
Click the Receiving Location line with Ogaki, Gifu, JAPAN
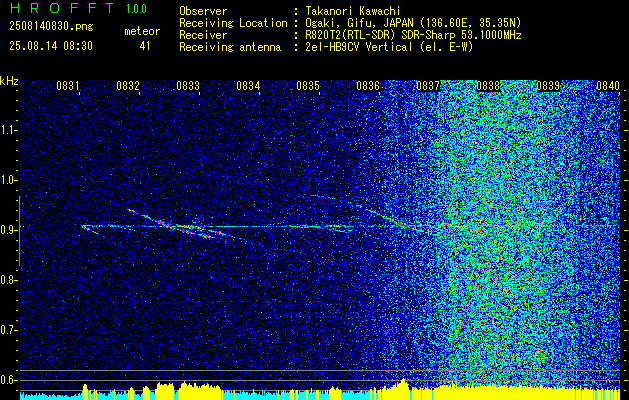350,23
